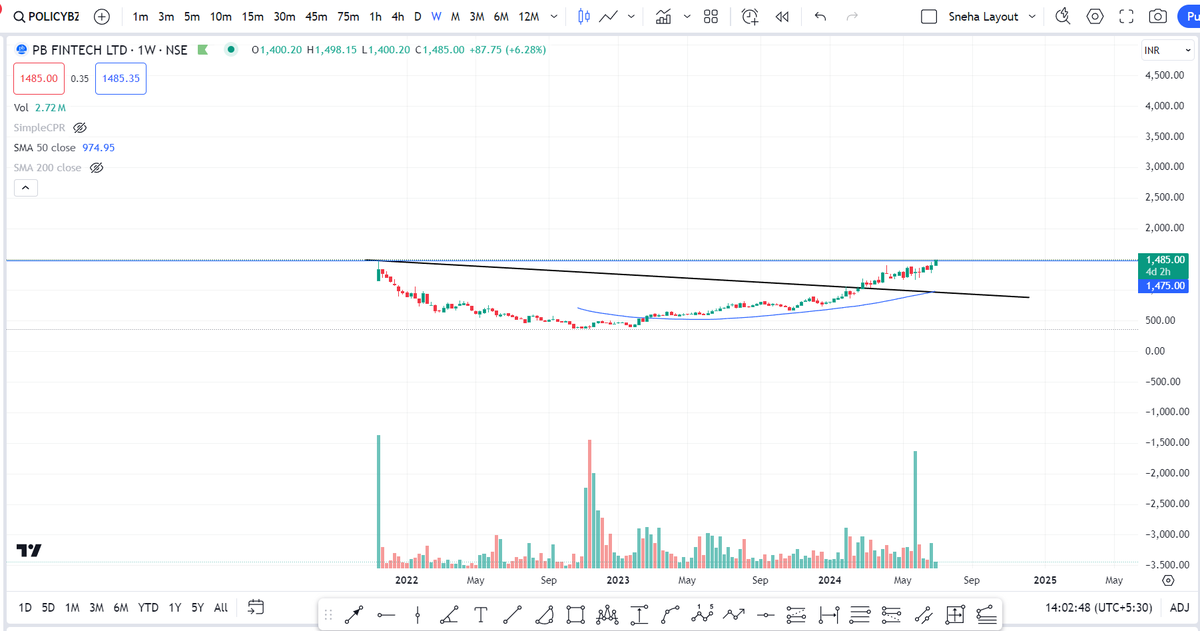1200x631 pixels.
Task: Start bar replay with the rewind icon
Action: [782, 17]
